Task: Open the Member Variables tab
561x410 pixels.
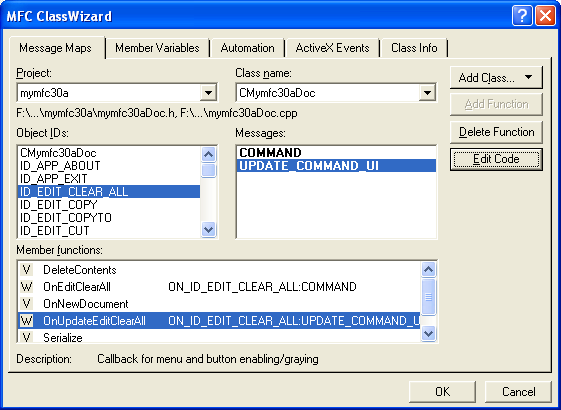Action: coord(157,48)
